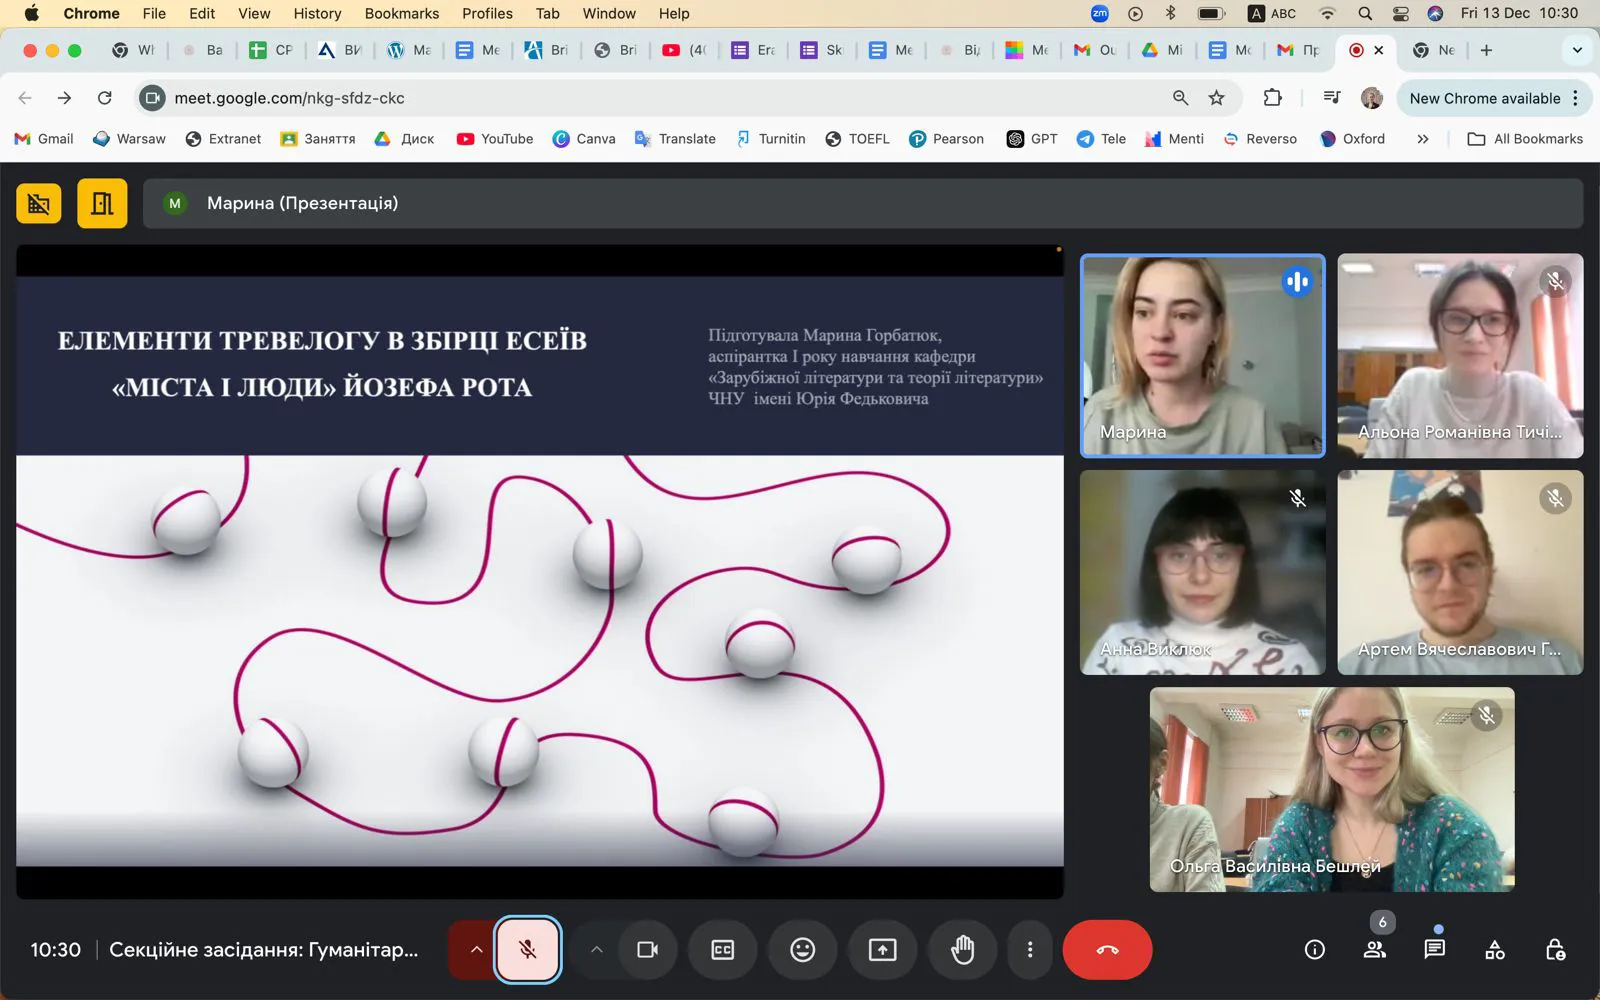
Task: Open the YouTube bookmark
Action: click(495, 139)
